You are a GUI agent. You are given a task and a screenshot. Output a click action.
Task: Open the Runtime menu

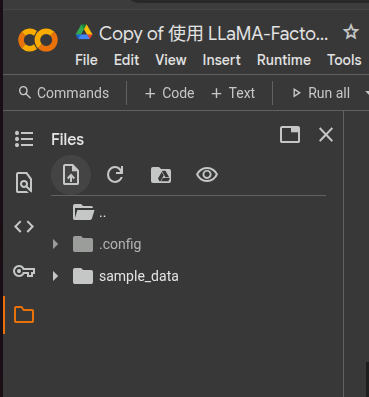[x=284, y=60]
